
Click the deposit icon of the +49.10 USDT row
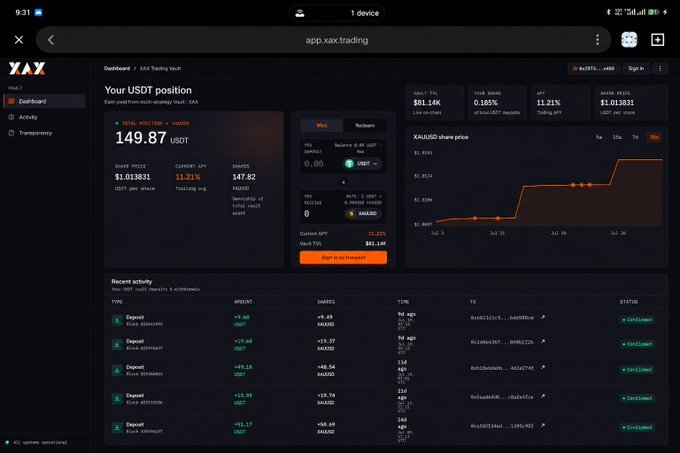[117, 370]
